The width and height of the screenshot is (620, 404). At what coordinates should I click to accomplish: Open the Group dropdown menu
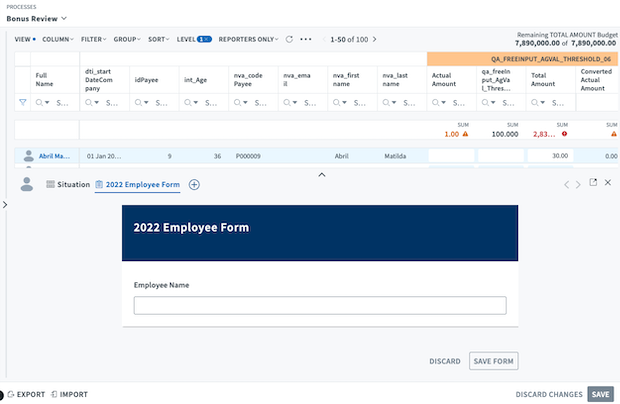[x=126, y=39]
